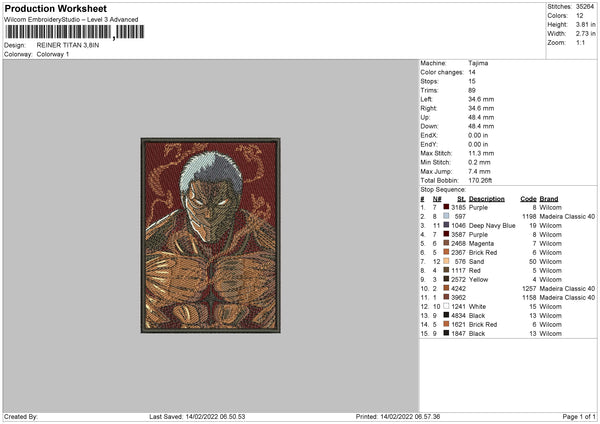Click the Total Bobbin value
Screen dimensions: 600x424
(483, 180)
